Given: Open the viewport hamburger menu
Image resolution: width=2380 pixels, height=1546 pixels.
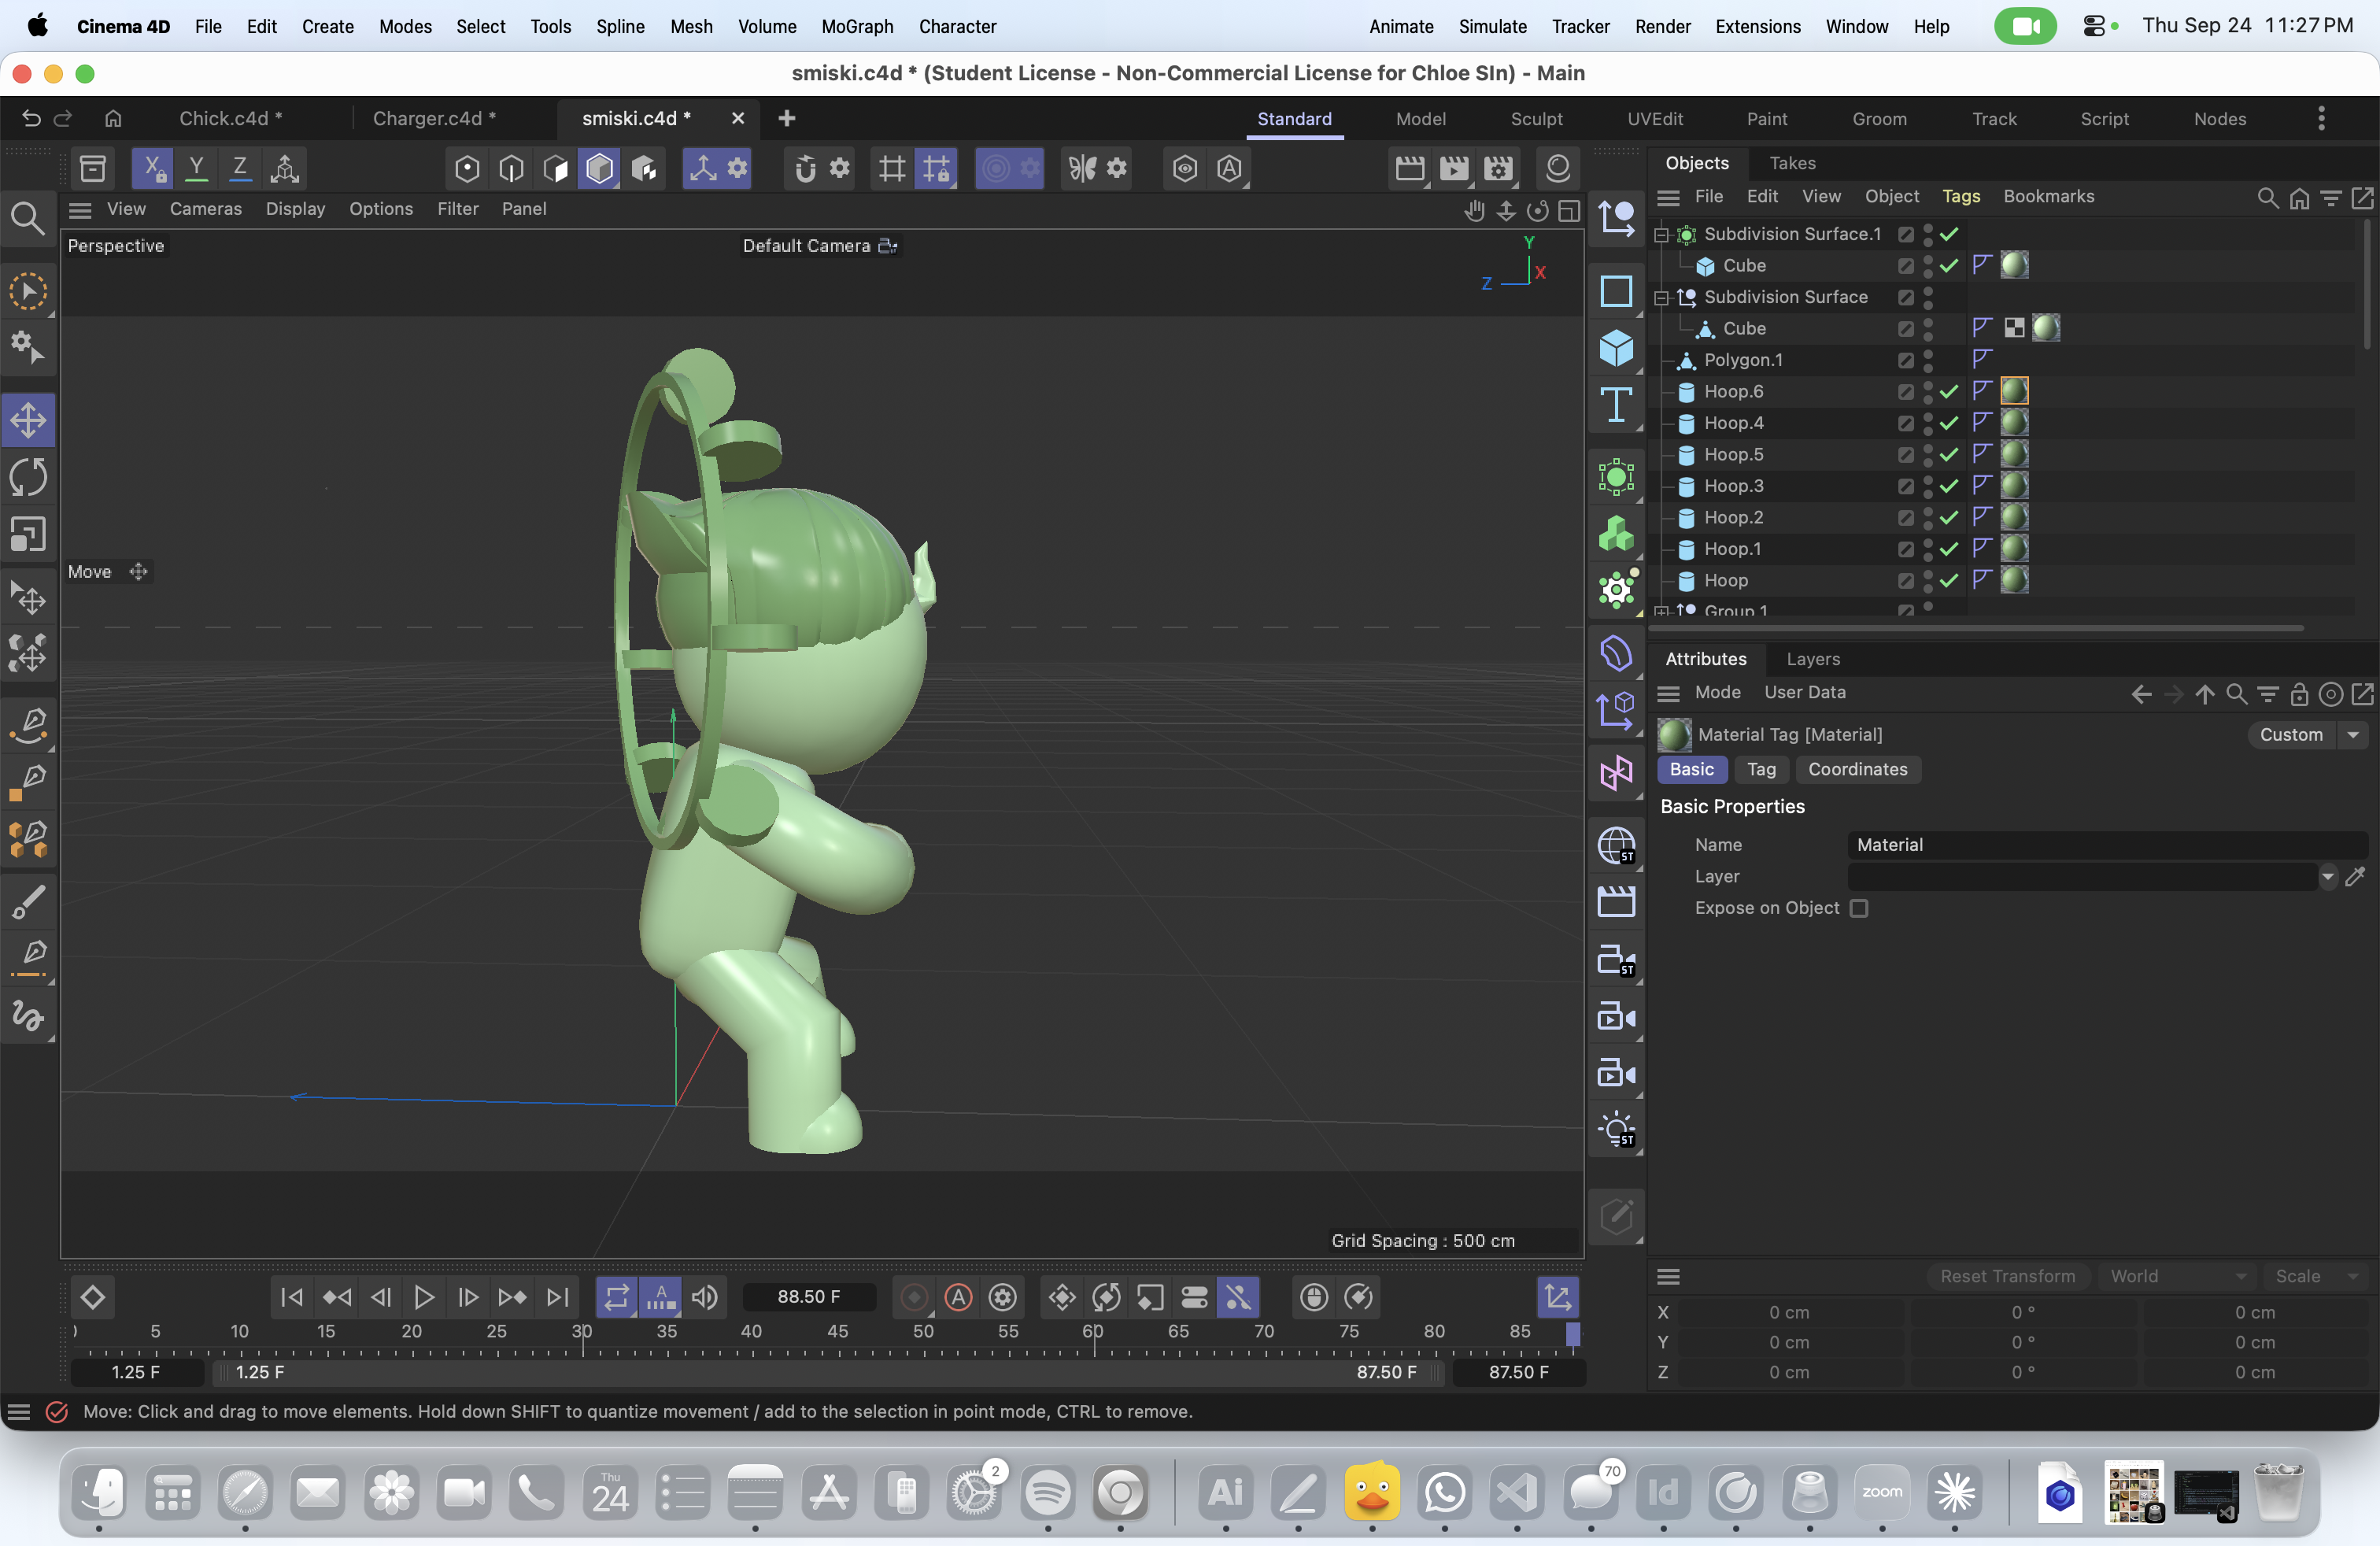Looking at the screenshot, I should tap(80, 209).
